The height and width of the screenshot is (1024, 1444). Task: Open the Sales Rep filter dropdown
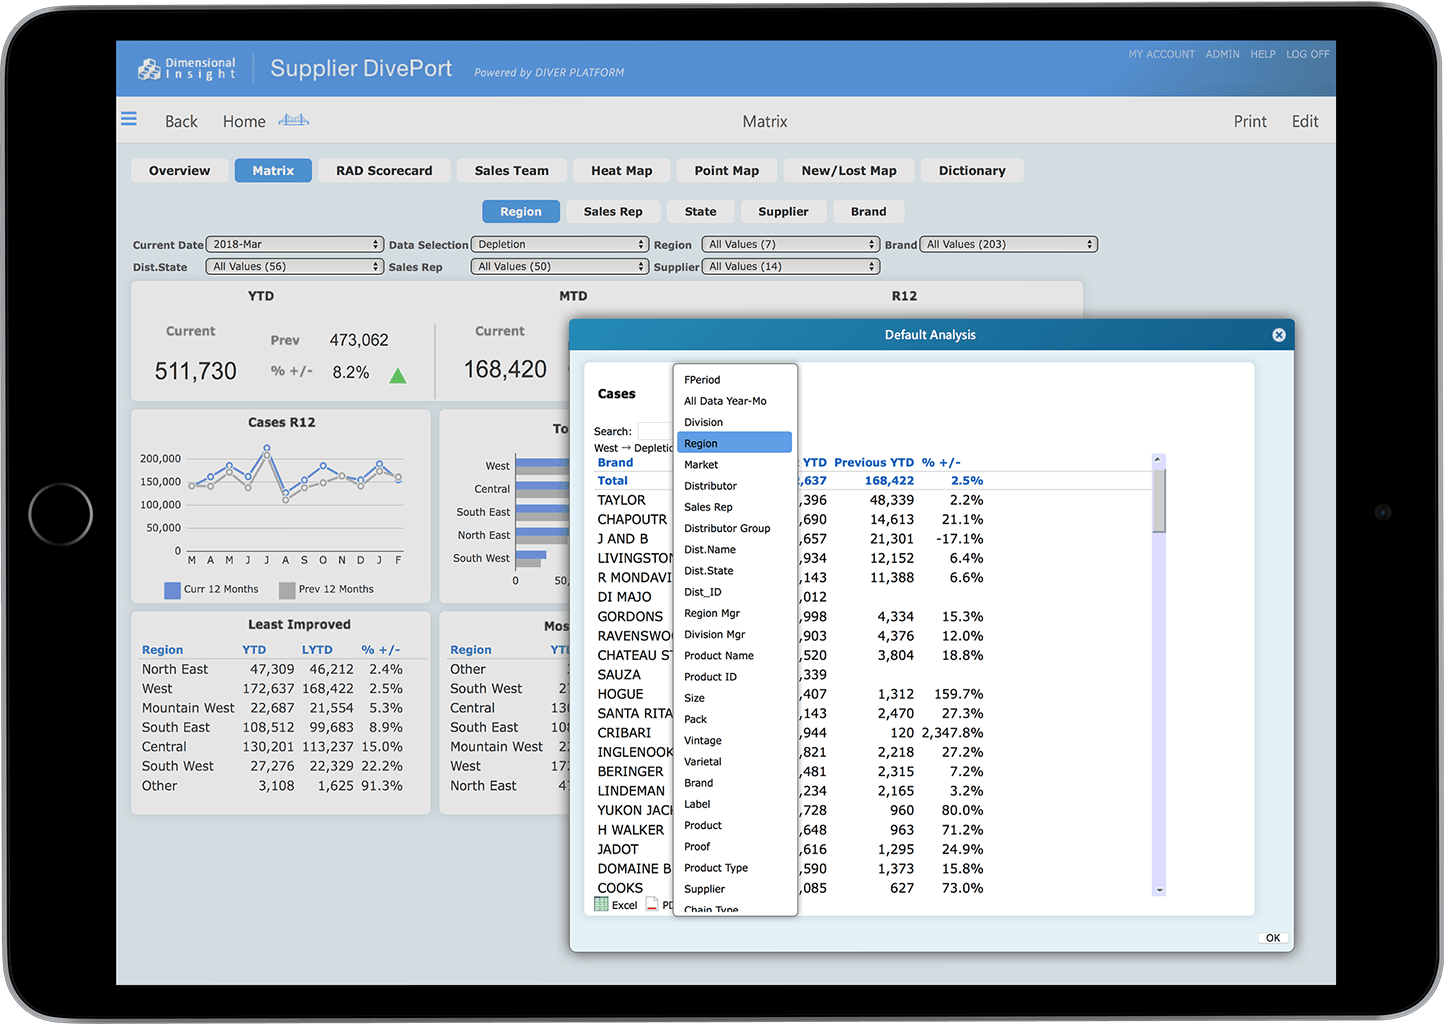pyautogui.click(x=560, y=266)
